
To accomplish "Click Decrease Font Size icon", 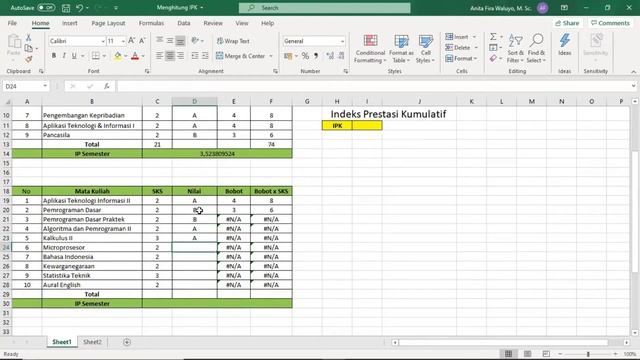I will point(142,41).
